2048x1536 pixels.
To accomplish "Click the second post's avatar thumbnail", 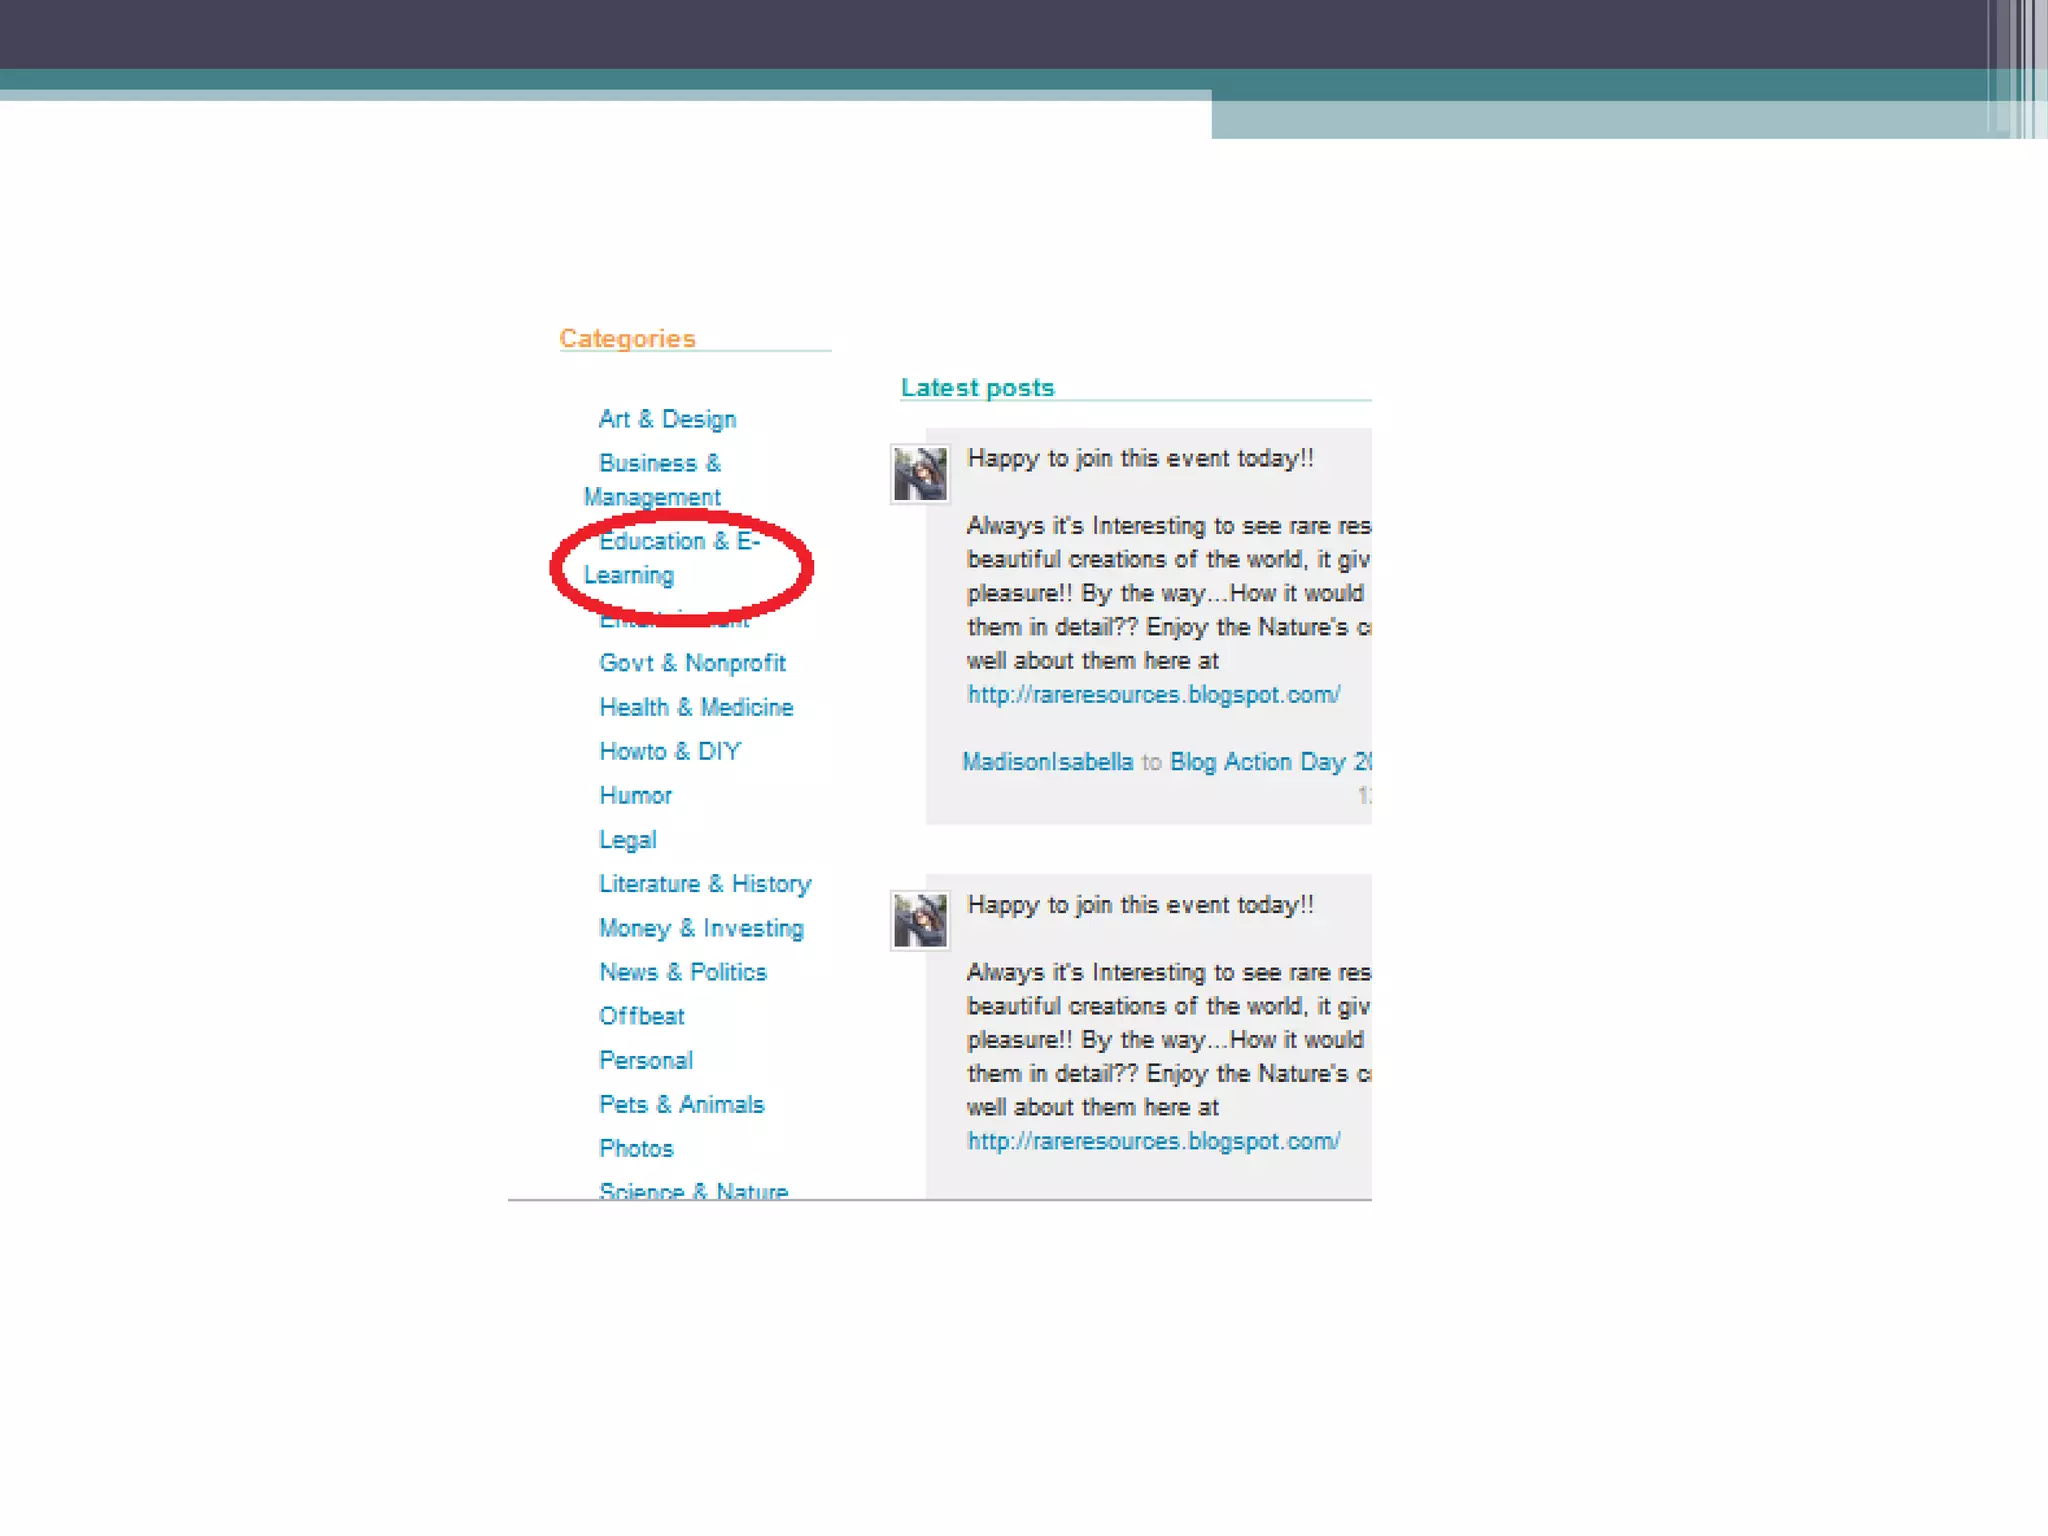I will [x=920, y=921].
